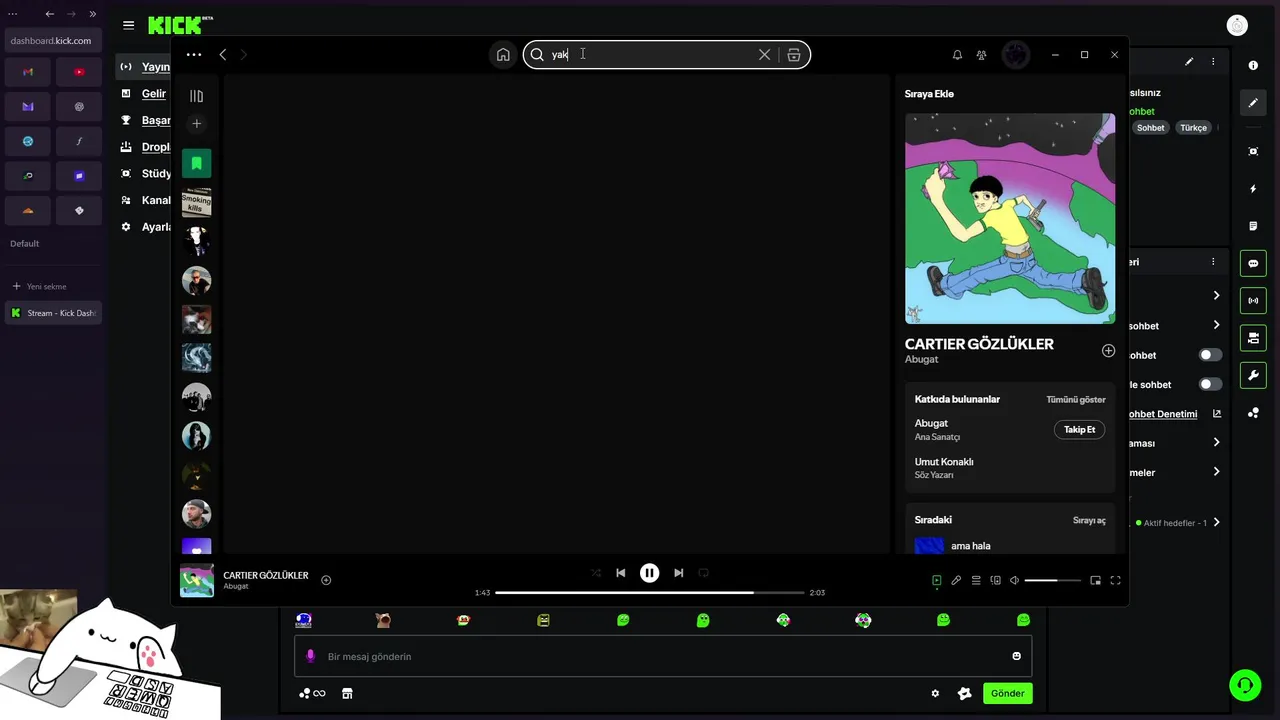Open the emoji picker in chat input
Image resolution: width=1280 pixels, height=720 pixels.
coord(1016,657)
